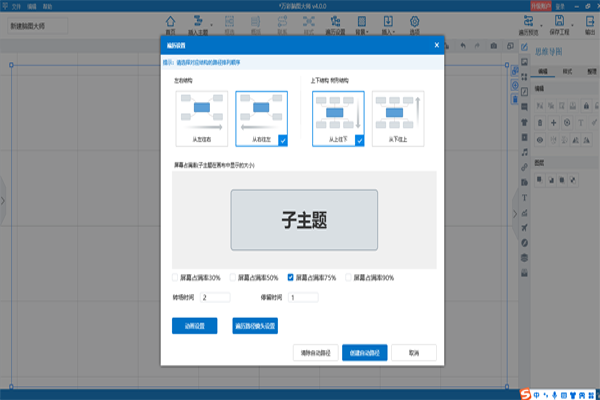The image size is (600, 400).
Task: Check the 屏幕占满率90% option
Action: point(348,276)
